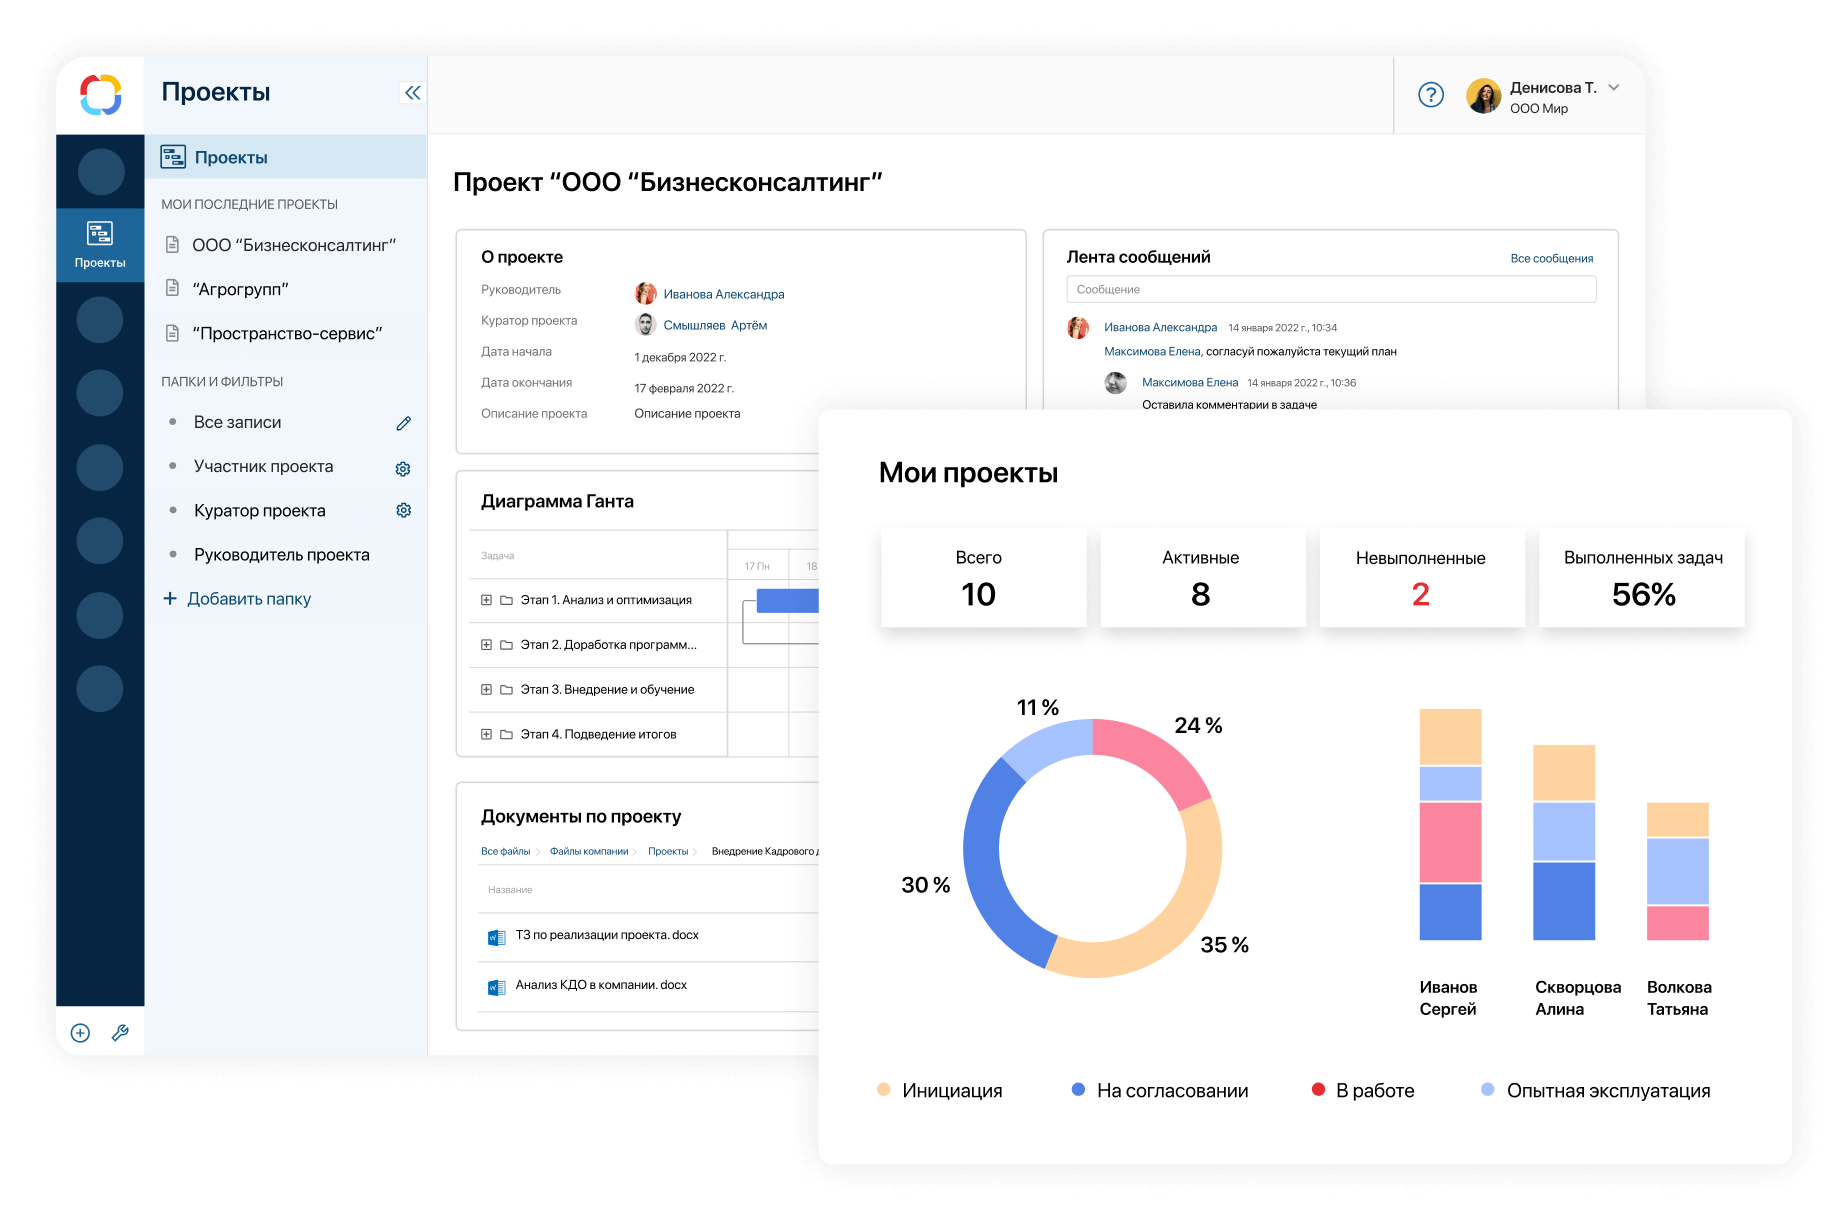Select Пространство-сервис from recent projects
Image resolution: width=1840 pixels, height=1230 pixels.
point(285,333)
